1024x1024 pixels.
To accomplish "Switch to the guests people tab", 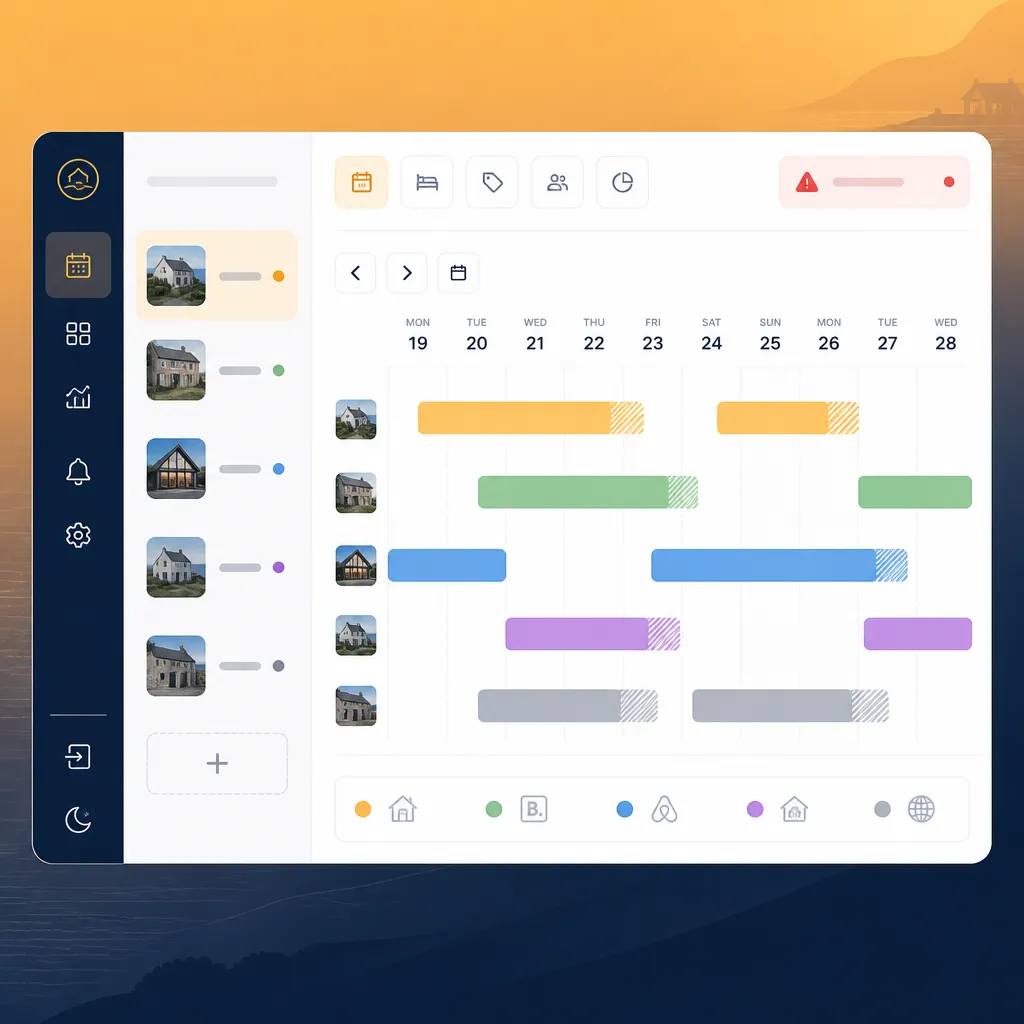I will point(557,182).
